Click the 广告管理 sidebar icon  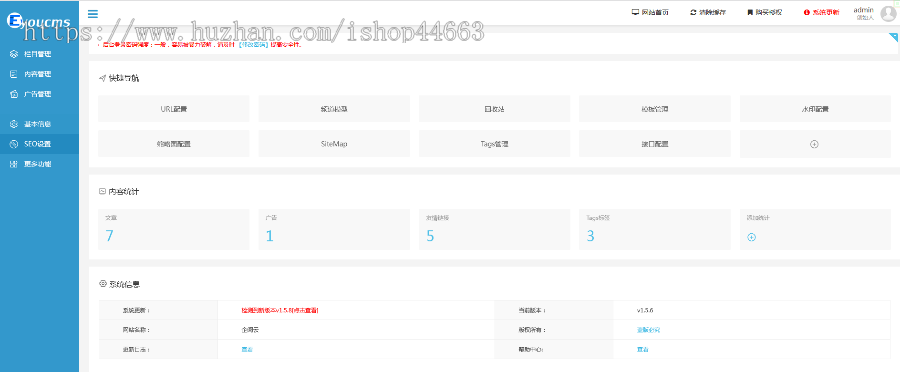coord(14,94)
